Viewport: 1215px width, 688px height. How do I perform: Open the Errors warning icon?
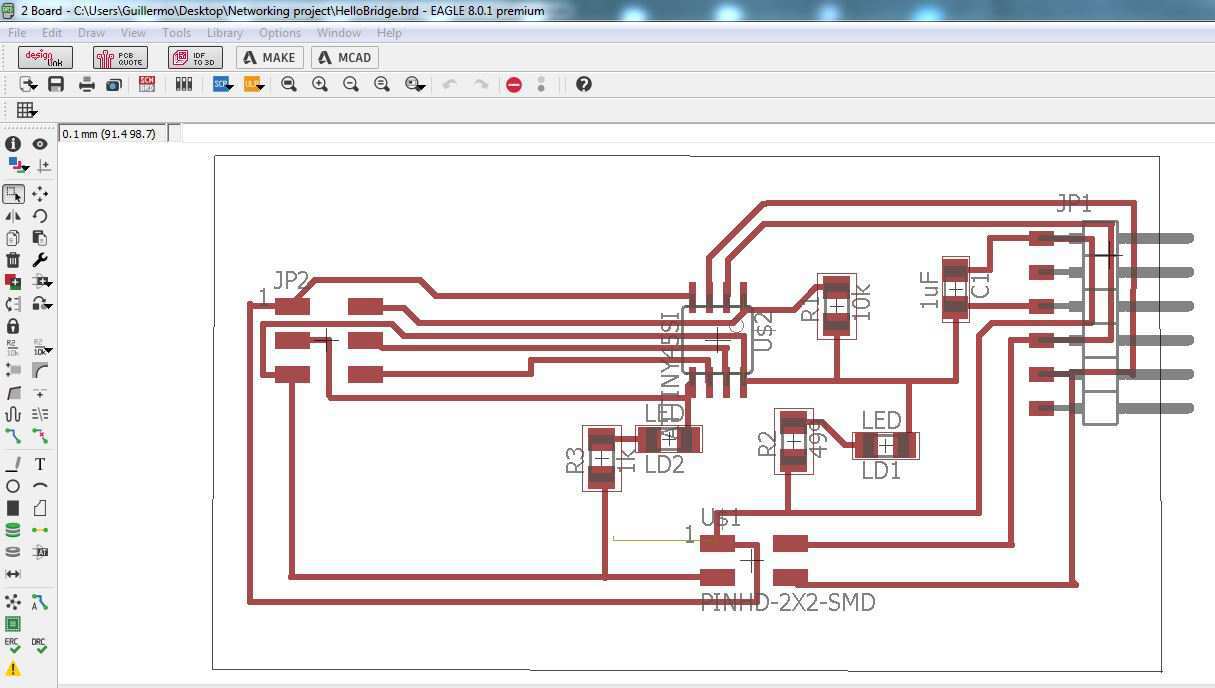(13, 668)
